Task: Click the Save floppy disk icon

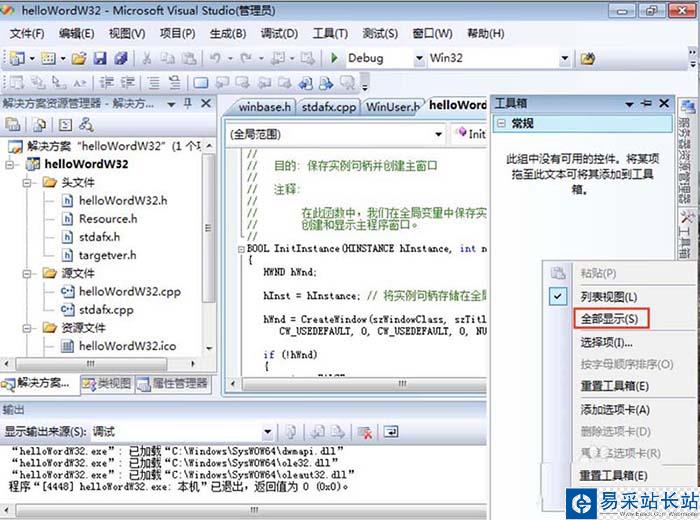Action: click(x=100, y=58)
